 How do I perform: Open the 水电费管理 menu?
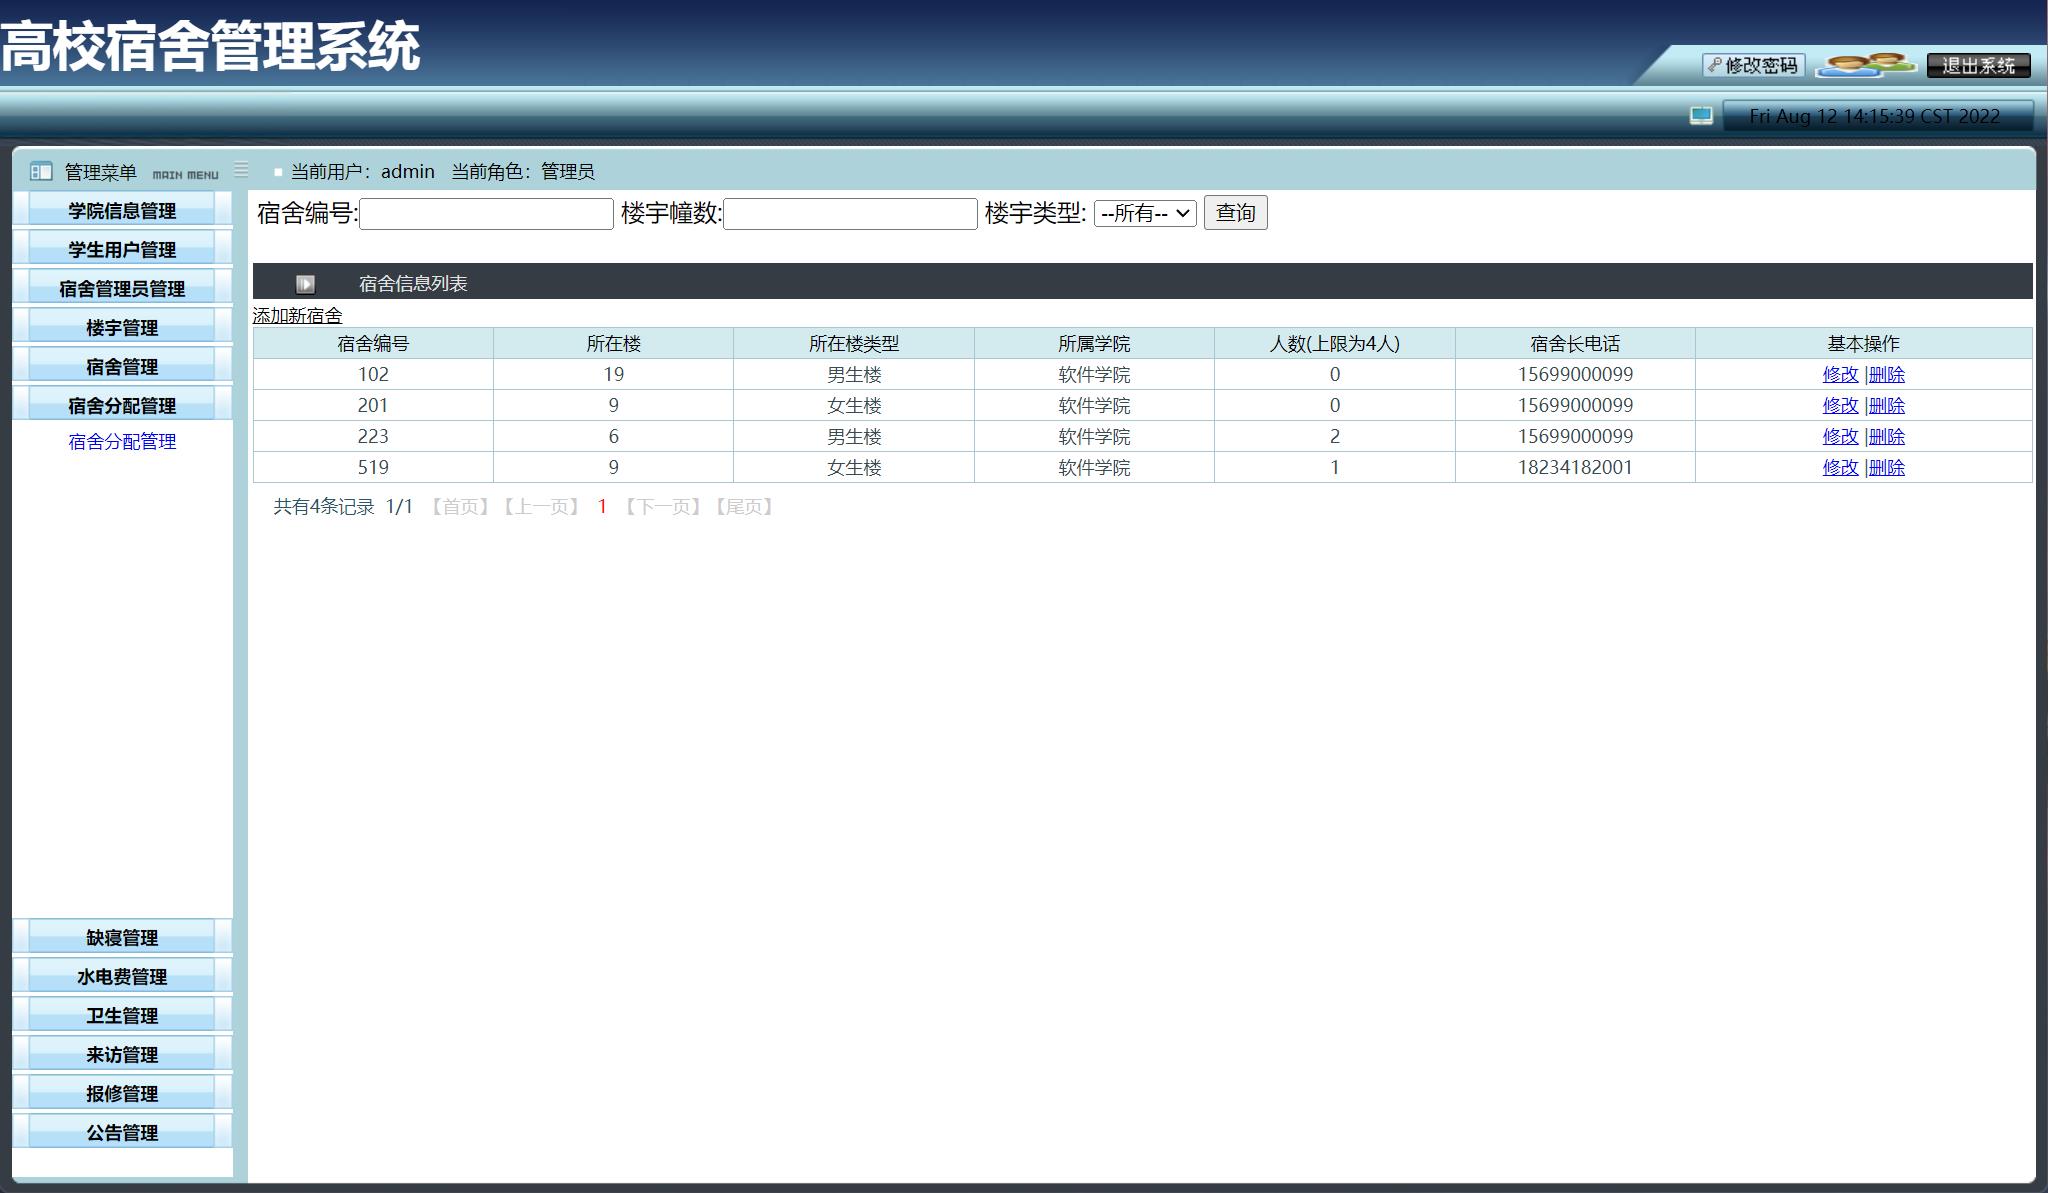tap(122, 976)
